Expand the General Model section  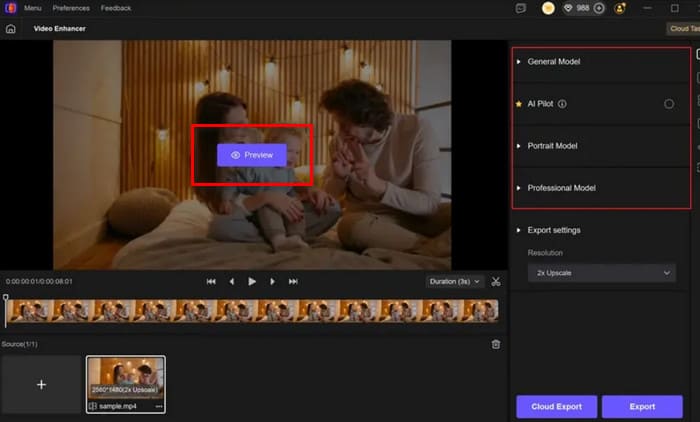[x=554, y=62]
